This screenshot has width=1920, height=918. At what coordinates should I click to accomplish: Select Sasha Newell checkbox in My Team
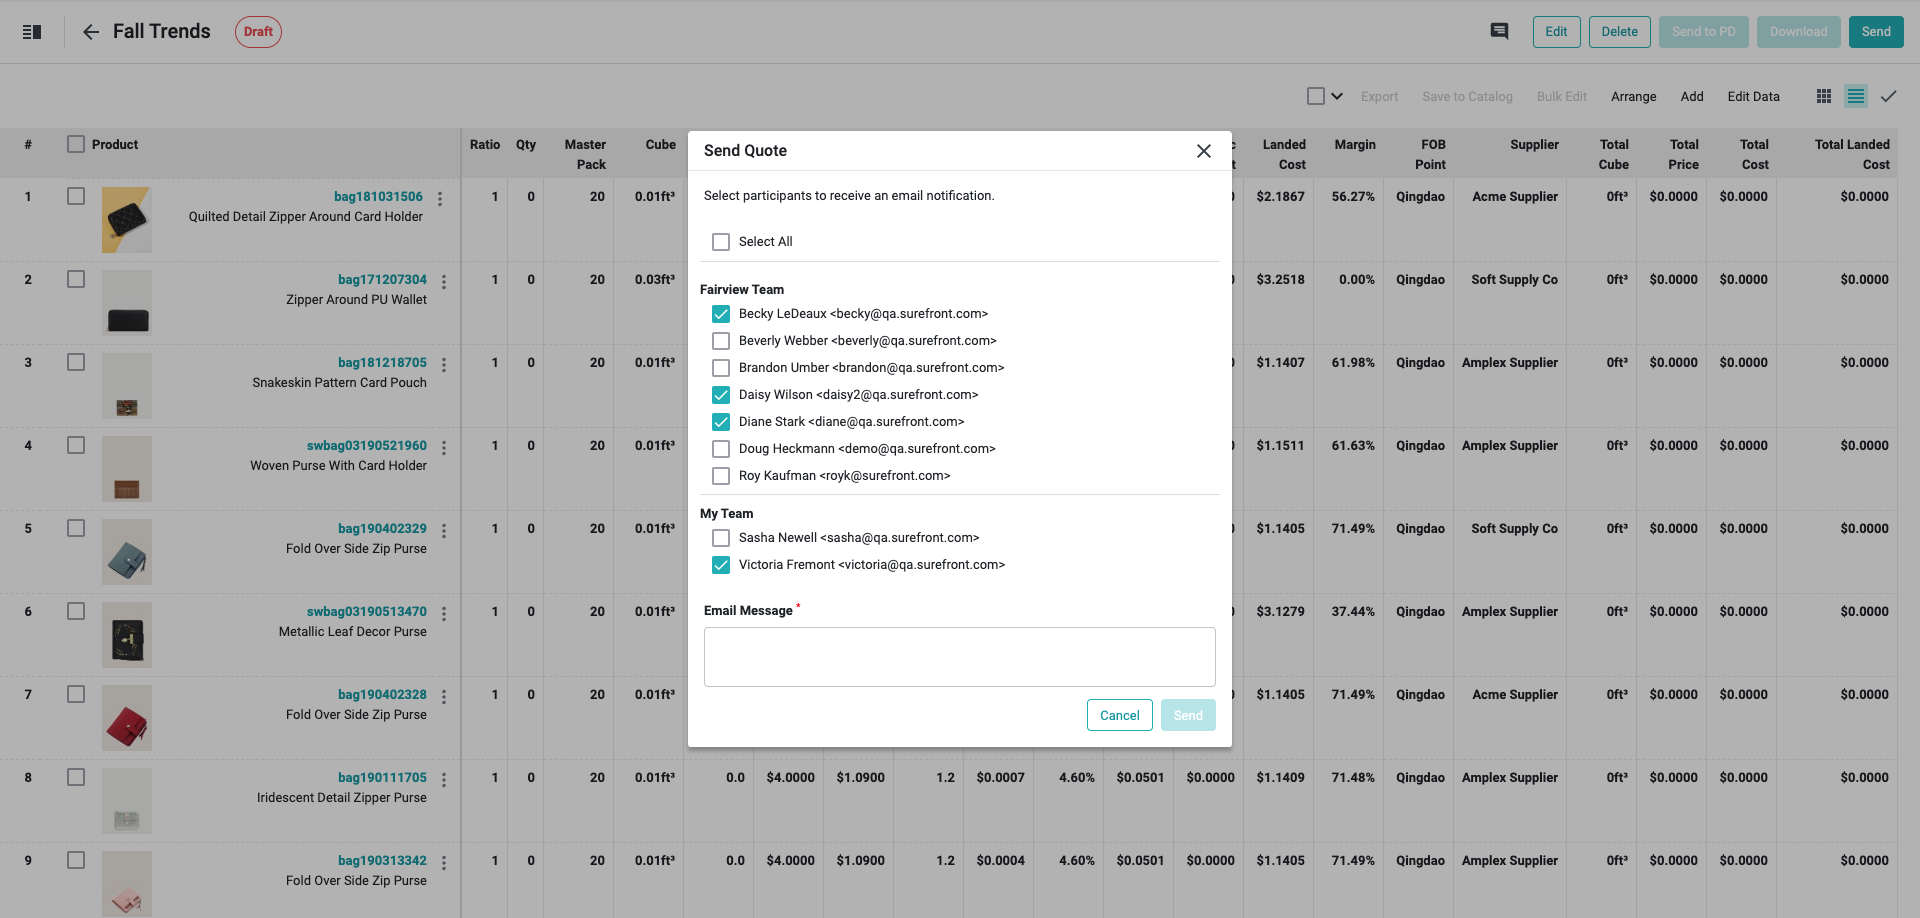coord(721,538)
